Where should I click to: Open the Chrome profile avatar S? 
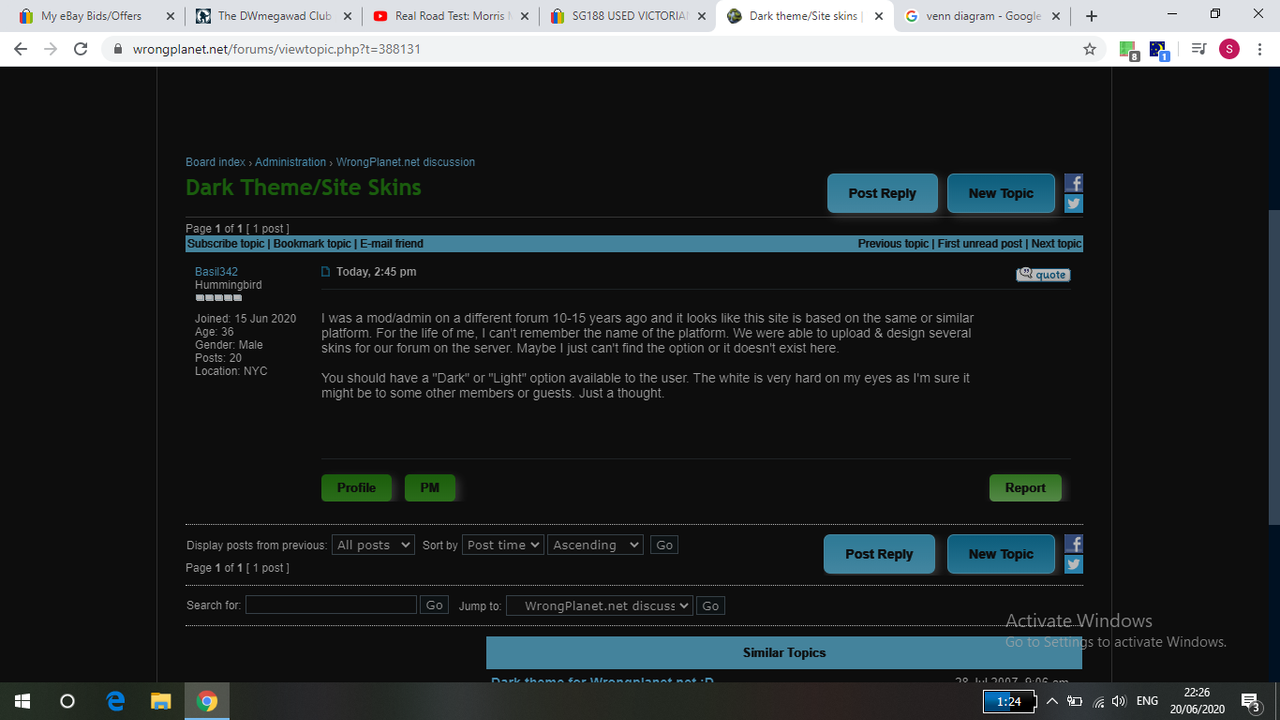point(1229,49)
